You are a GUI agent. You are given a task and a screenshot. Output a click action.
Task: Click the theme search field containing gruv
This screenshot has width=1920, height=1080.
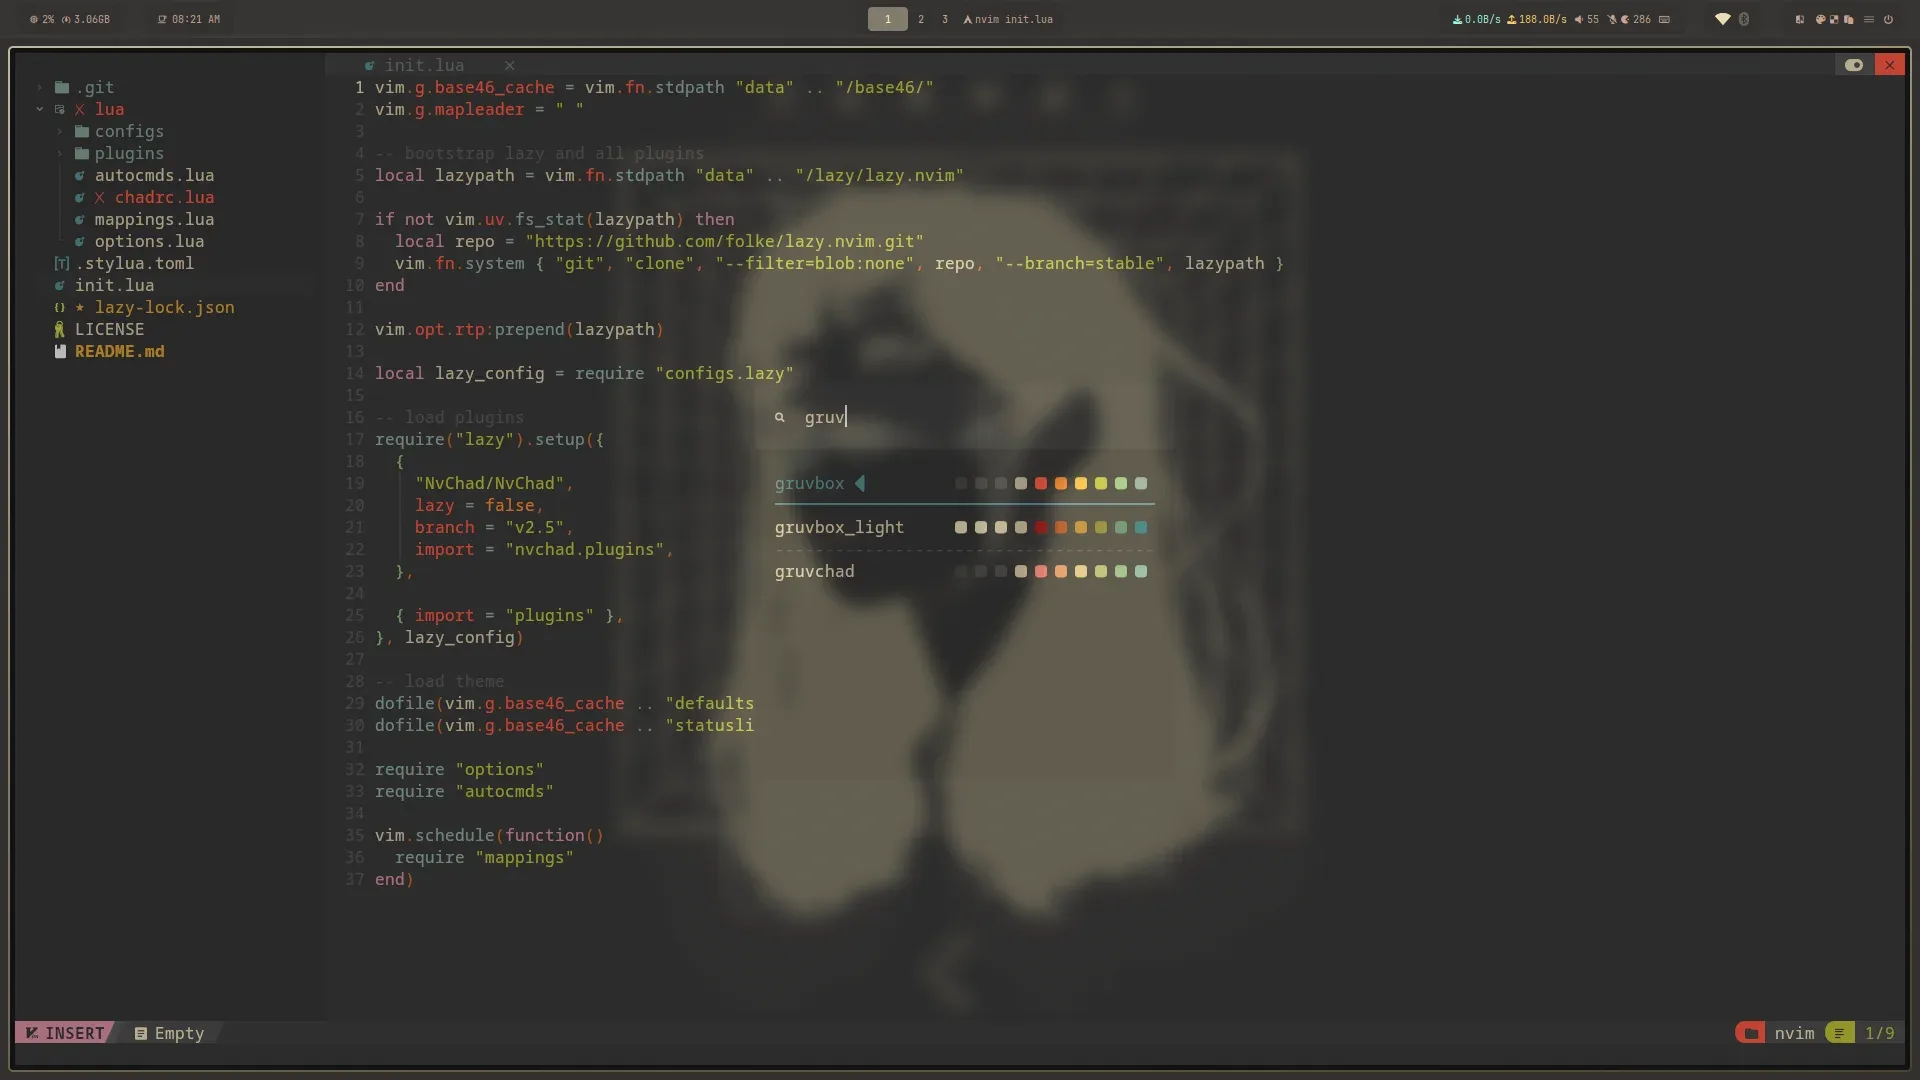pyautogui.click(x=965, y=417)
